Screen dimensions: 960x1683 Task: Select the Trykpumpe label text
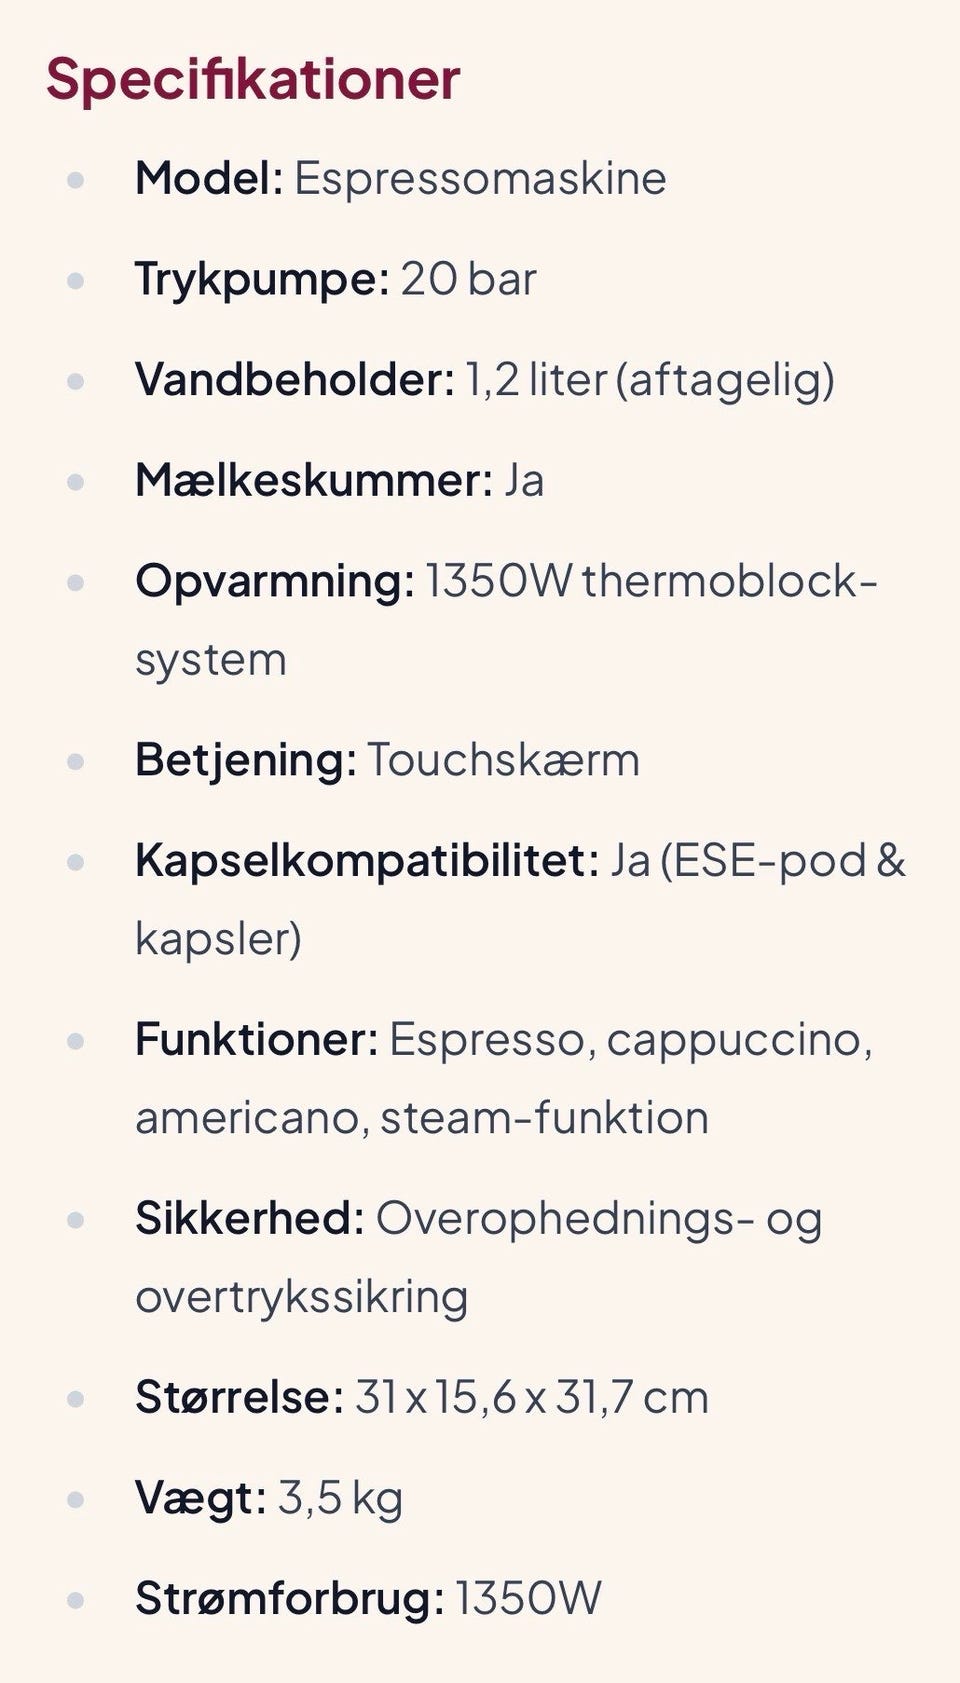tap(262, 280)
